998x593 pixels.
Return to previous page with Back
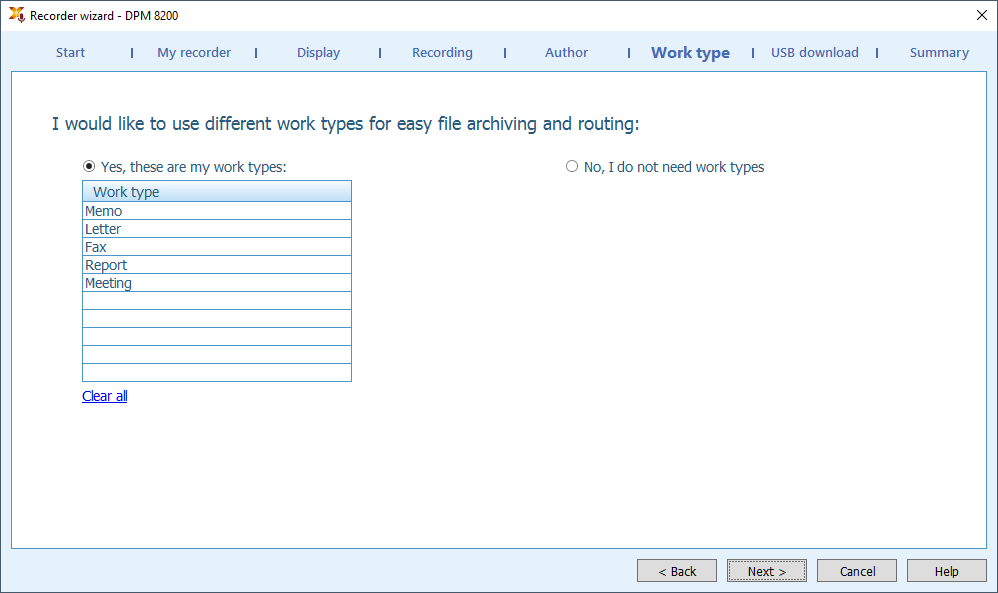coord(677,571)
